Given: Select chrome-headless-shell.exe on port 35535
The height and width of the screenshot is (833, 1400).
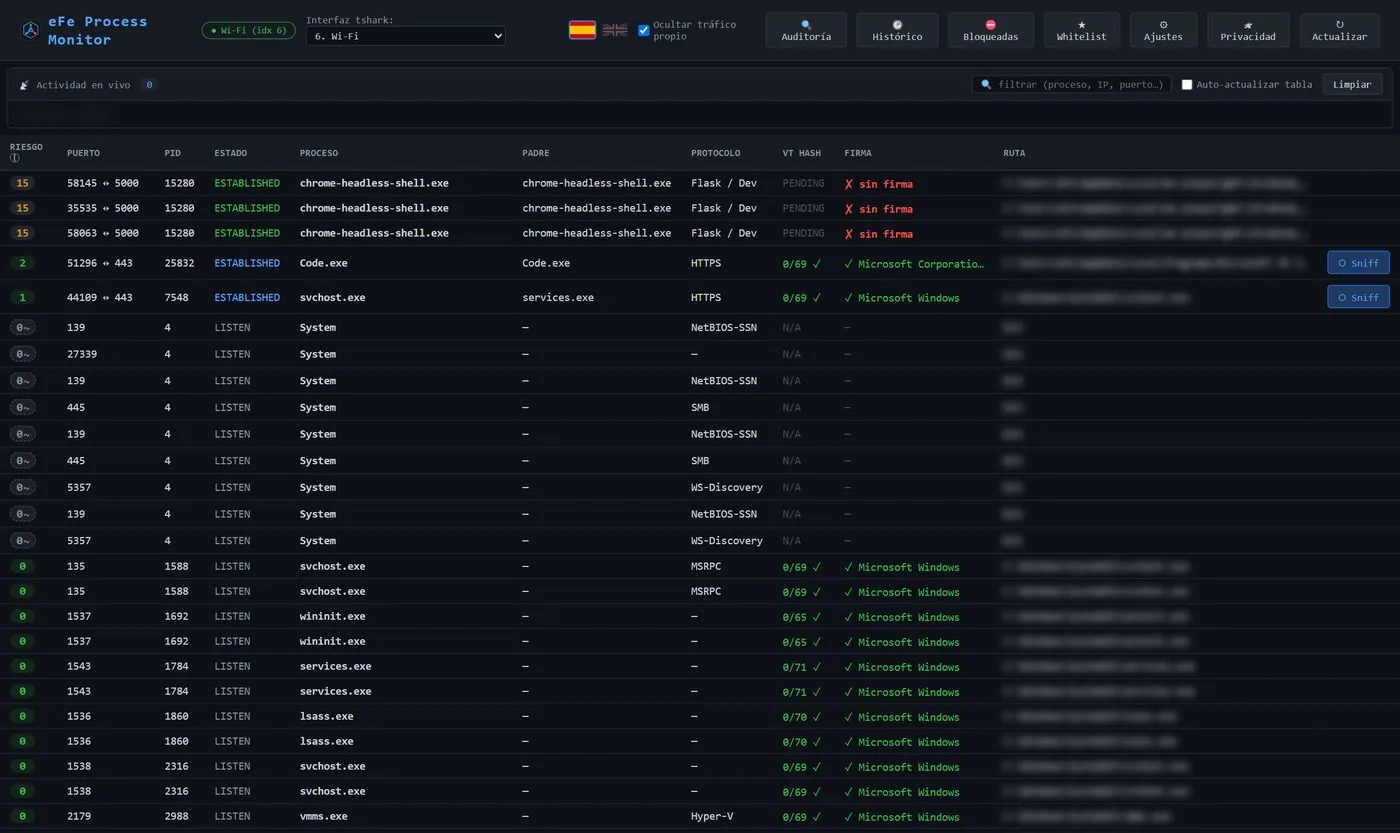Looking at the screenshot, I should [374, 208].
